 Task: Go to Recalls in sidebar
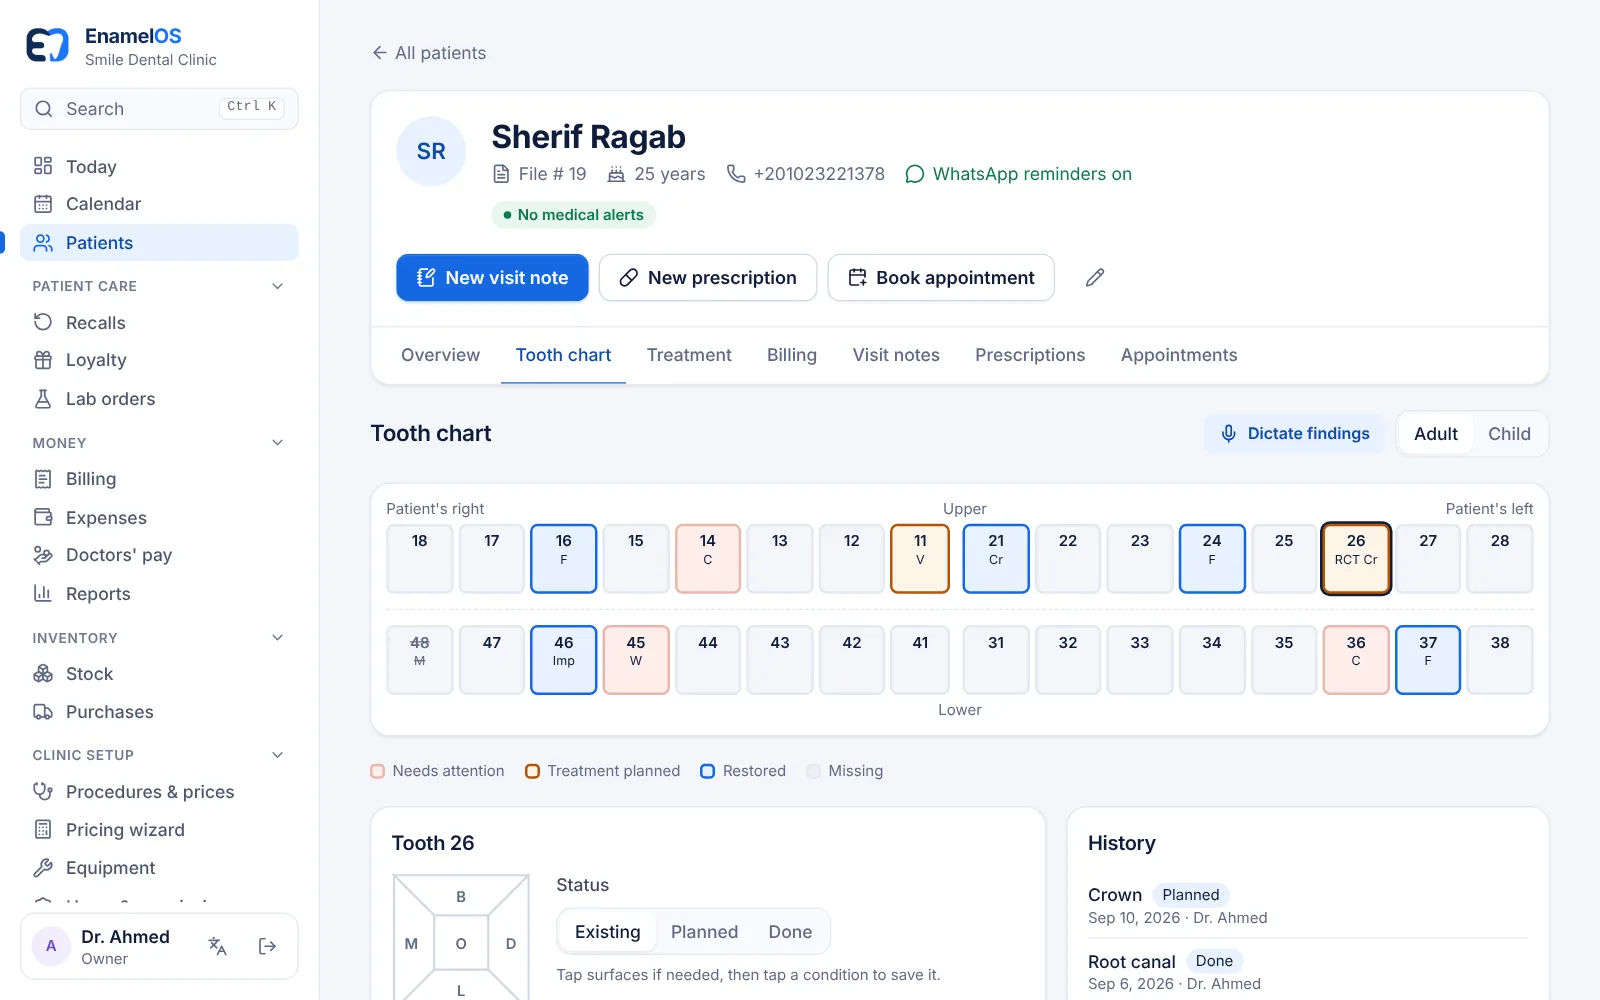[x=159, y=323]
